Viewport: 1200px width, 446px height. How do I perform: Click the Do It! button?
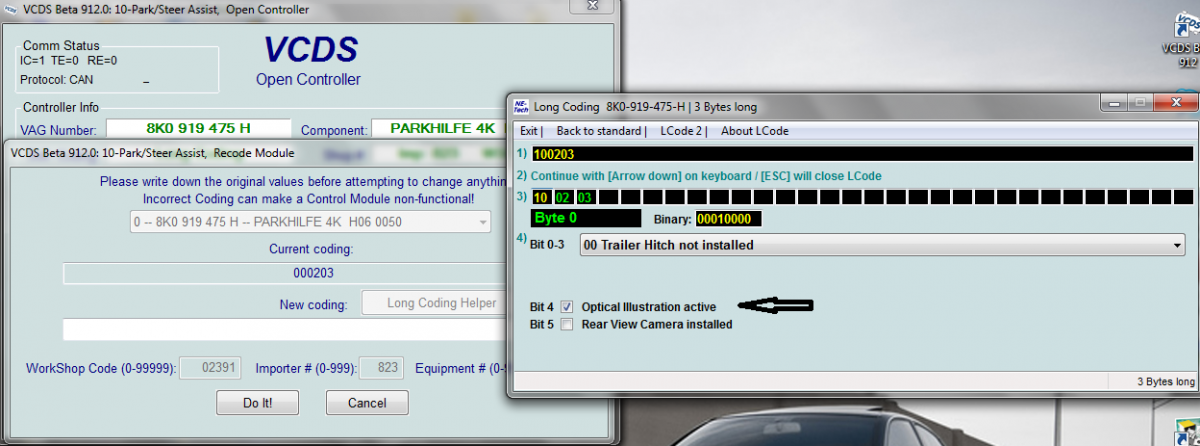pos(258,403)
